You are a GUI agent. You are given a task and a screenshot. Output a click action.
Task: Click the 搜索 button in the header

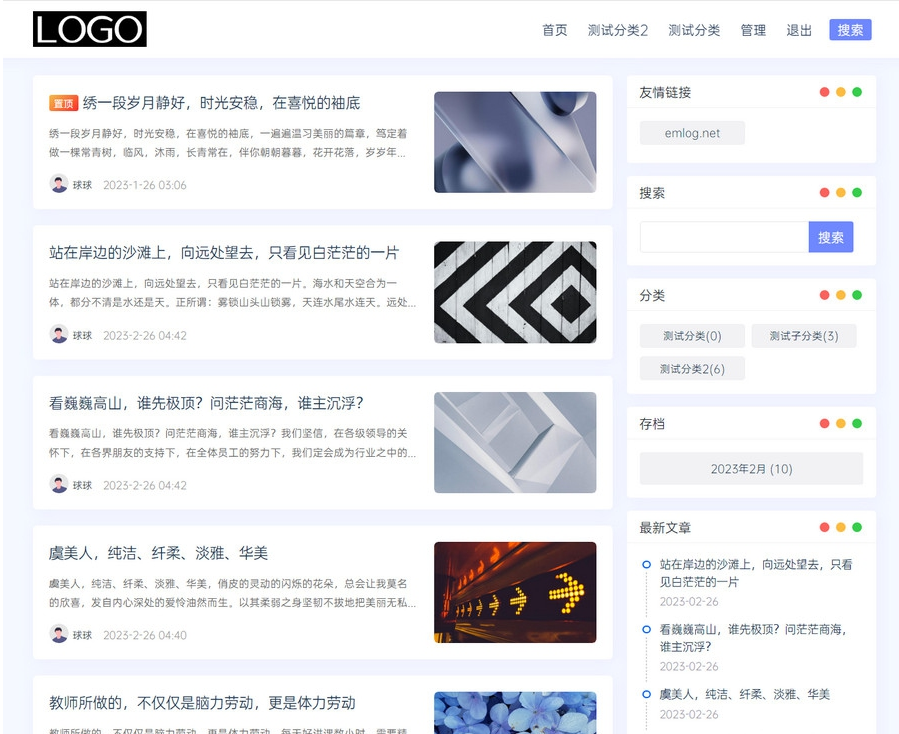pyautogui.click(x=850, y=30)
